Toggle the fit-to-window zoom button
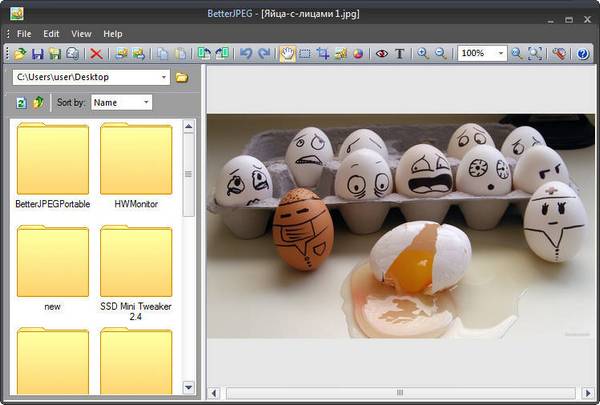 click(x=536, y=54)
